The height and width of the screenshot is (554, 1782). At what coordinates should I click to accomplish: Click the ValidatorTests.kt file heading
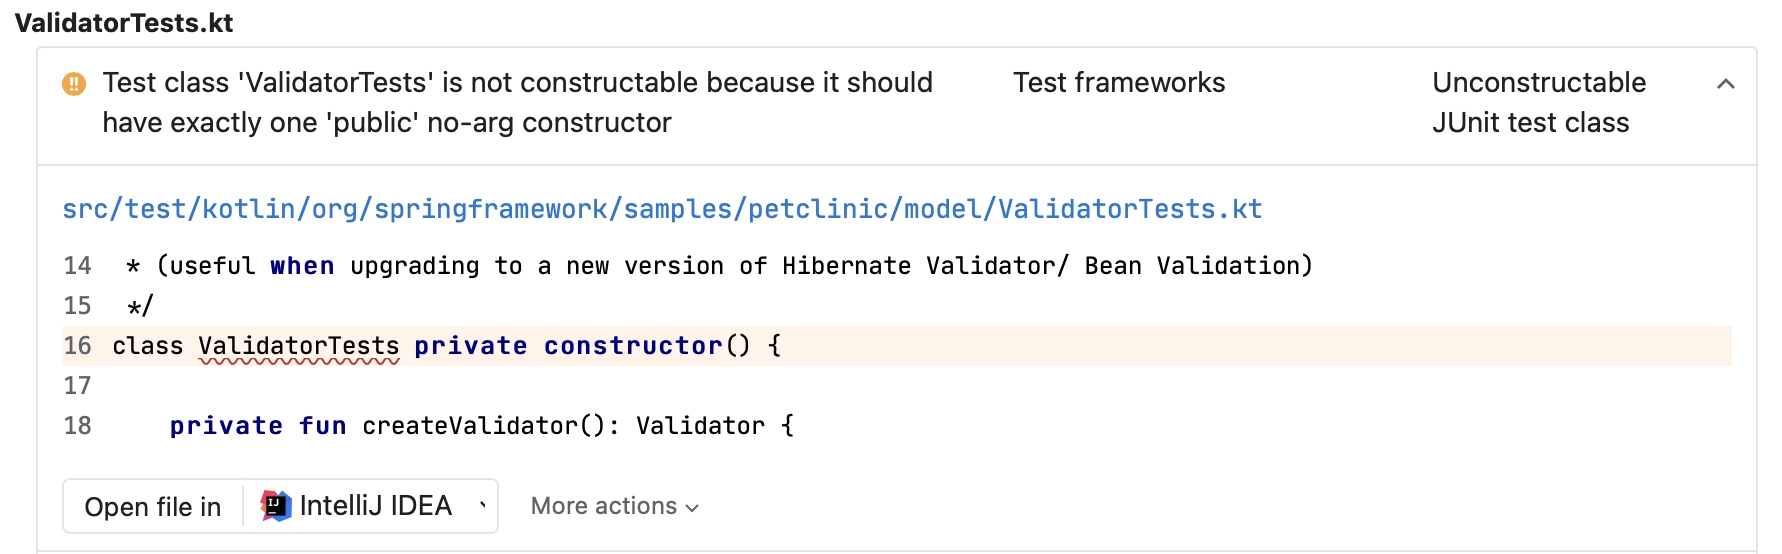pyautogui.click(x=124, y=22)
